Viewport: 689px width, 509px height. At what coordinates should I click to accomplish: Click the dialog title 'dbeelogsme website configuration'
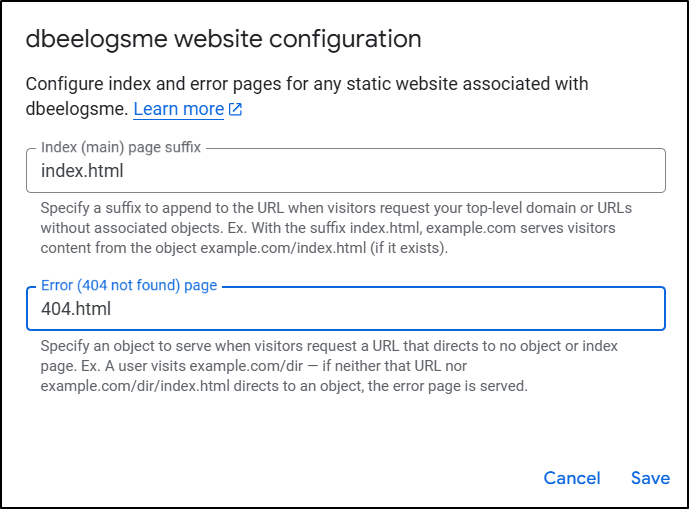tap(223, 40)
